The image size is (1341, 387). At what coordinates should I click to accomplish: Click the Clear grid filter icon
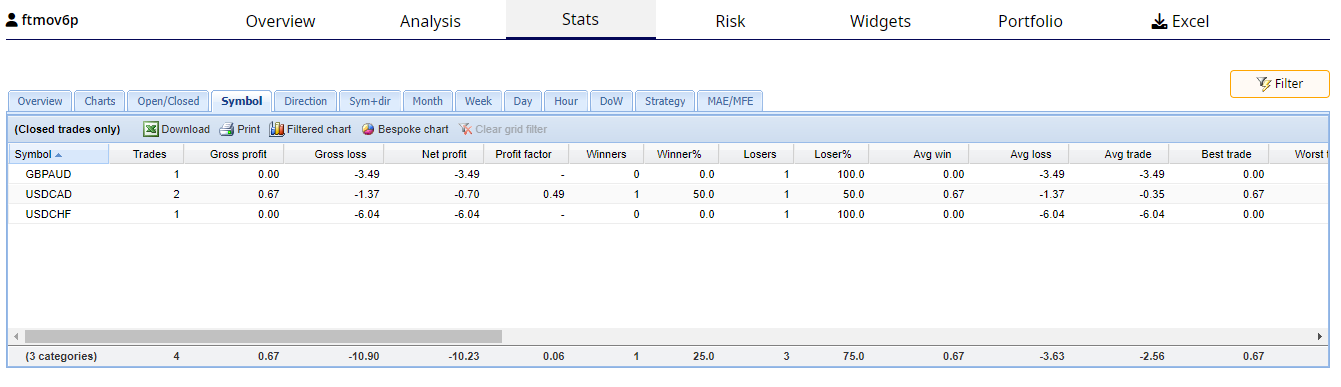click(465, 129)
